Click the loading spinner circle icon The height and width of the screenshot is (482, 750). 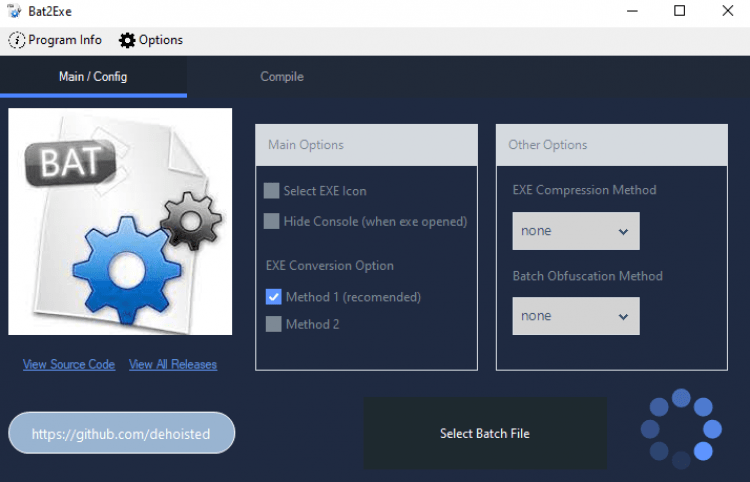(681, 429)
